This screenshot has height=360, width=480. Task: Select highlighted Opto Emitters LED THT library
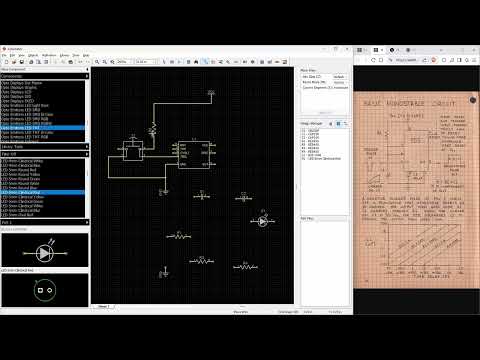(x=43, y=128)
